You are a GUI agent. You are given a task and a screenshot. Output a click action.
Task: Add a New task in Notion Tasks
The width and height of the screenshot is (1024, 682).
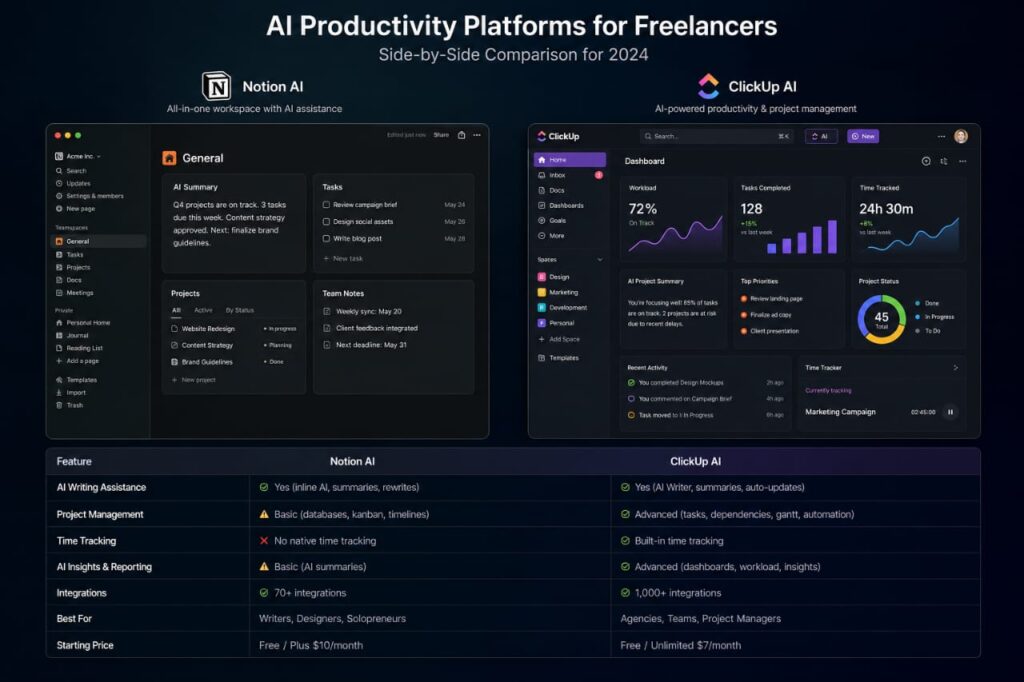343,259
